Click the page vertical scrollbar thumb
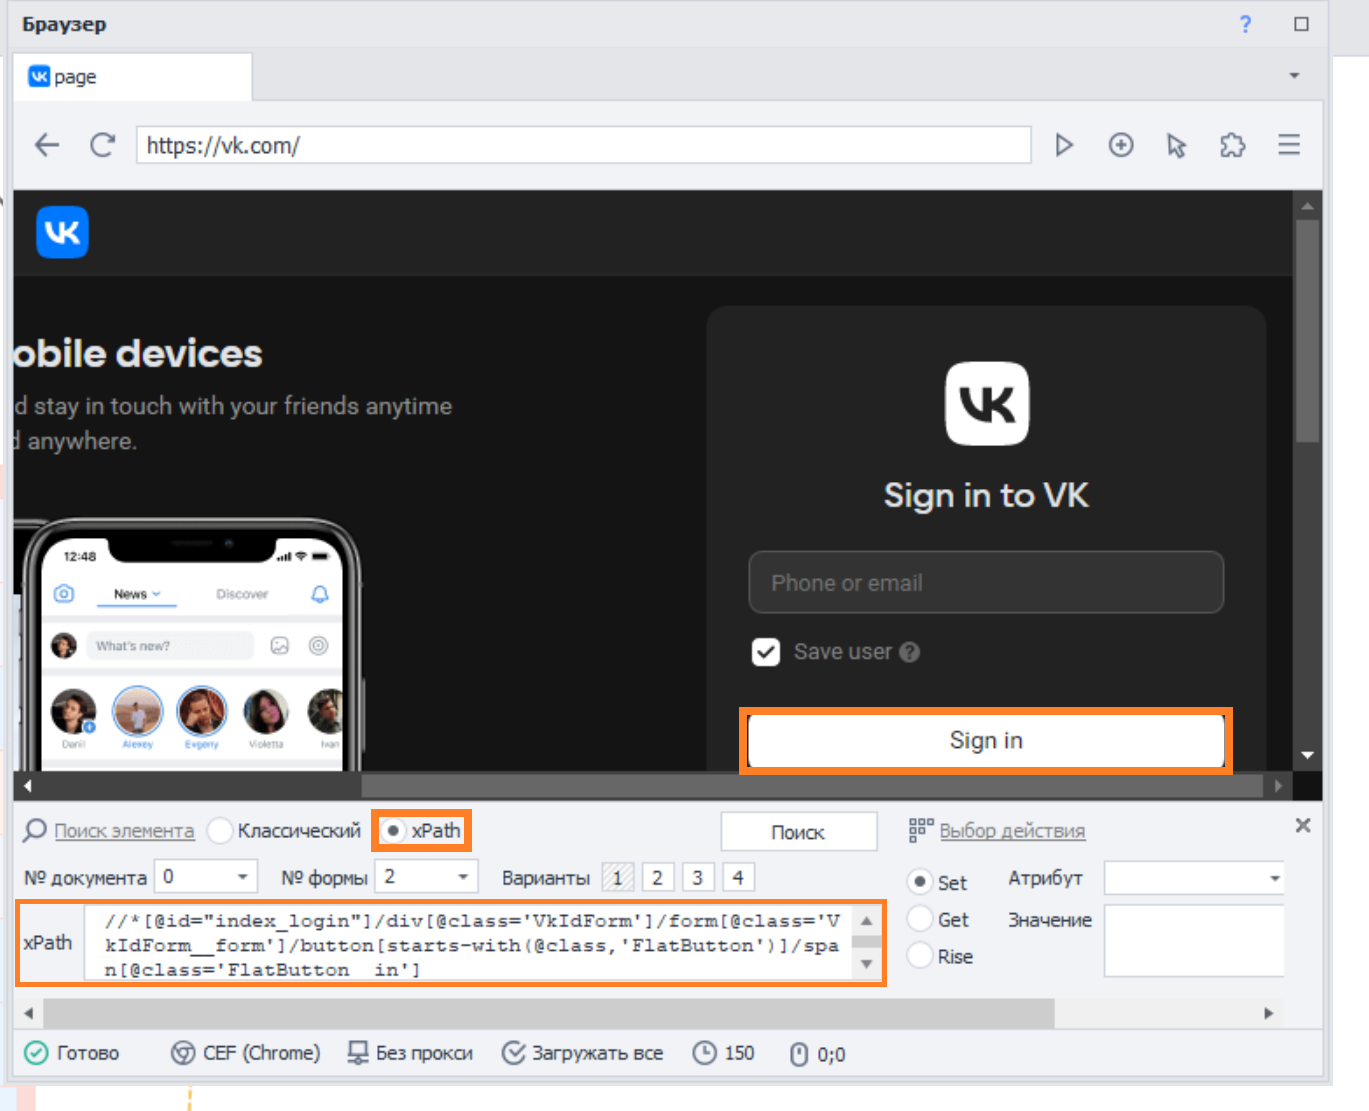1369x1111 pixels. point(1307,331)
